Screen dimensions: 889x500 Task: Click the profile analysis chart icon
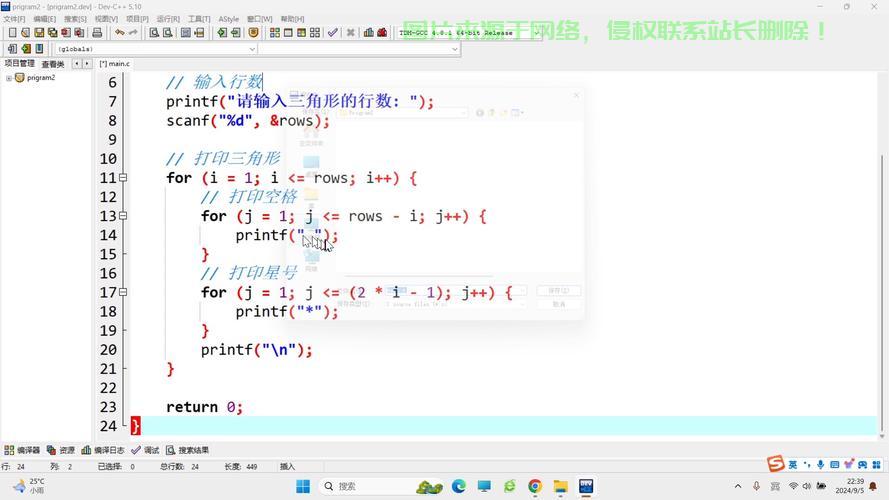tap(367, 33)
